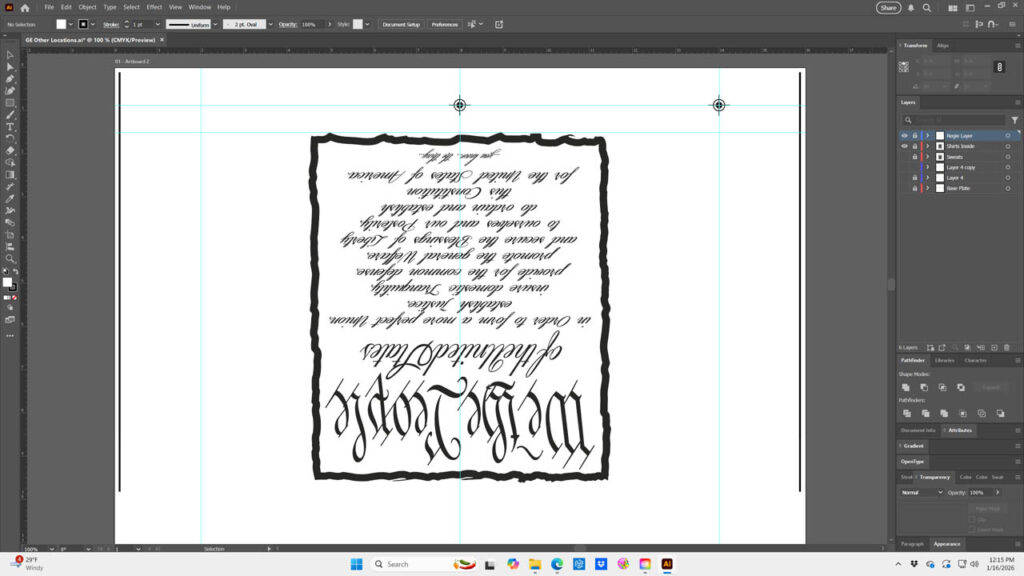Select the Direct Selection tool
1024x576 pixels.
(x=10, y=67)
